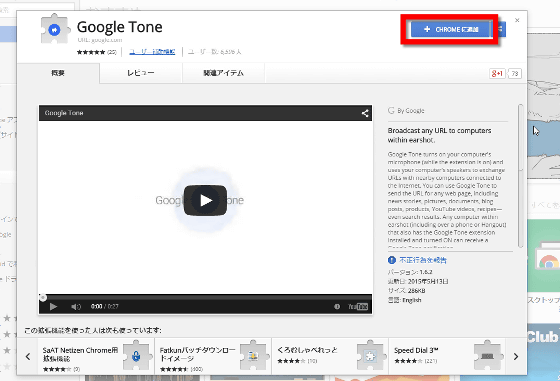This screenshot has height=381, width=560.
Task: Open the SaAT Netizen Chrome extension card
Action: 96,356
